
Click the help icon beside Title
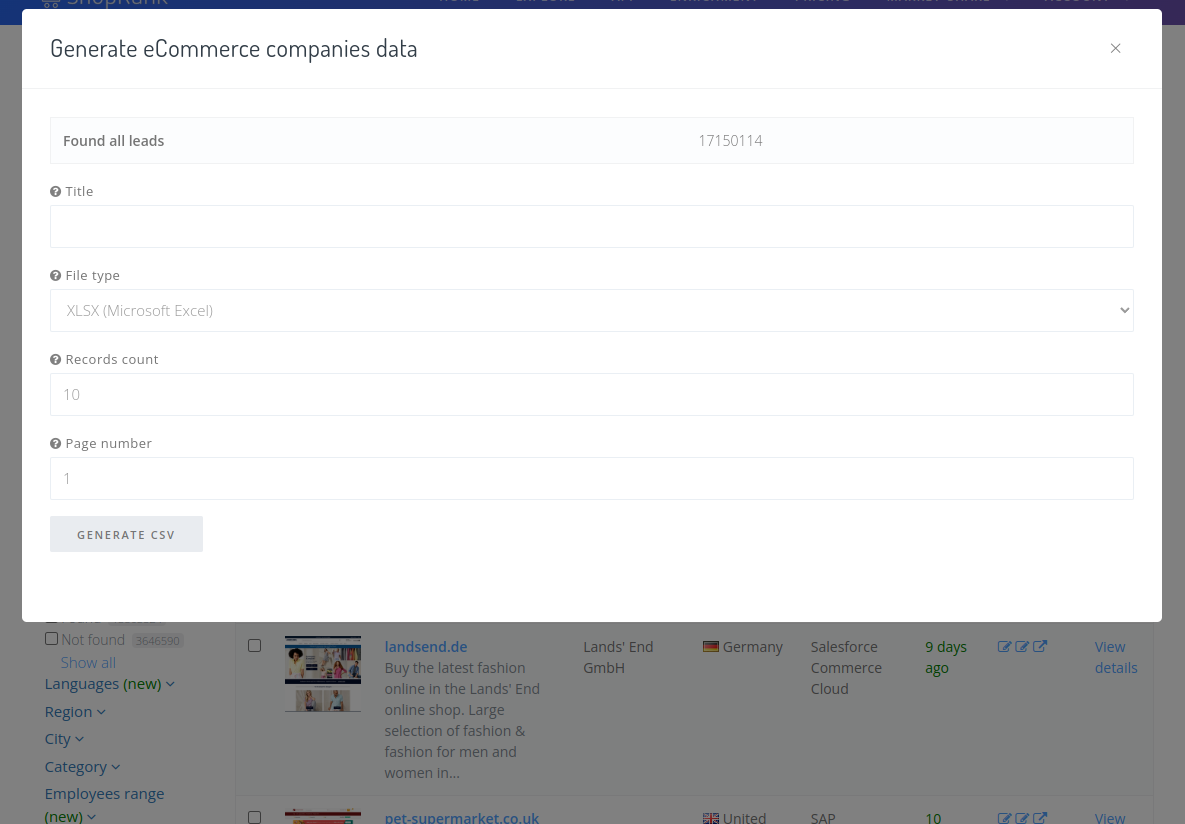click(56, 192)
